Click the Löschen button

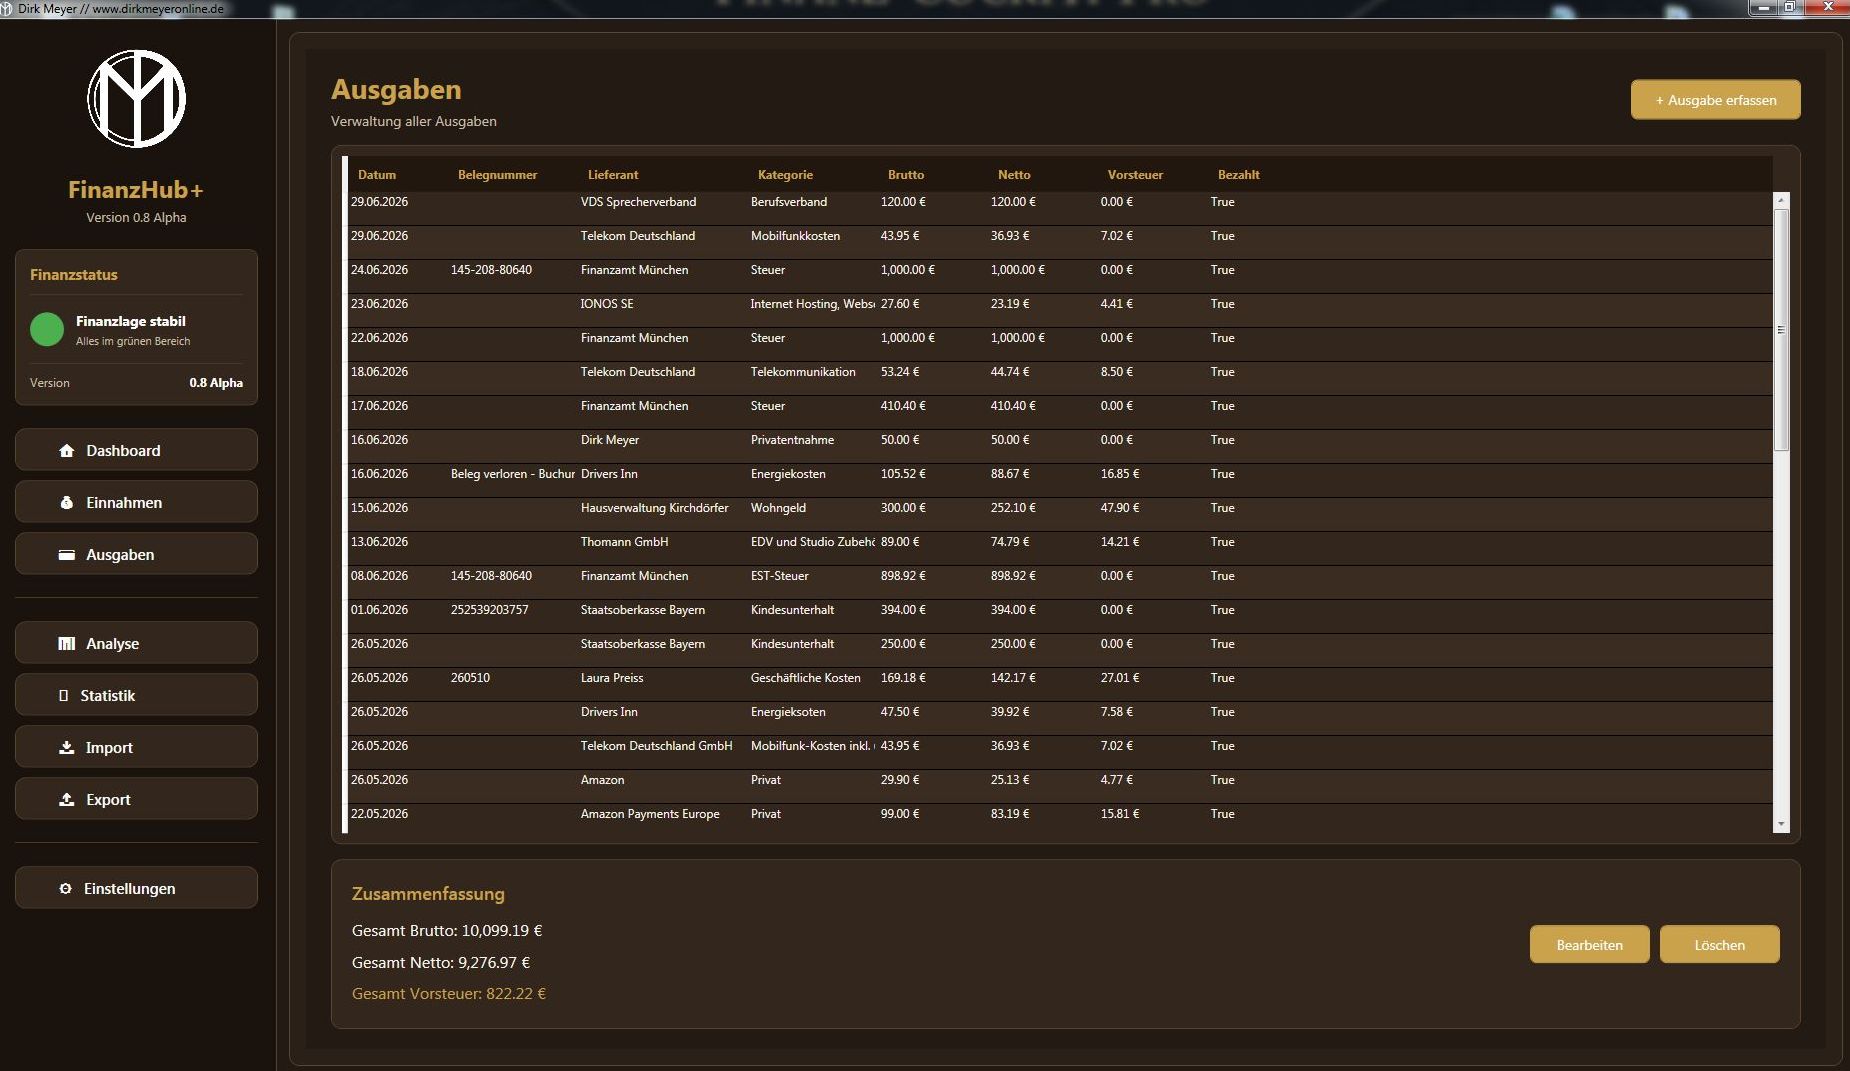(x=1719, y=945)
